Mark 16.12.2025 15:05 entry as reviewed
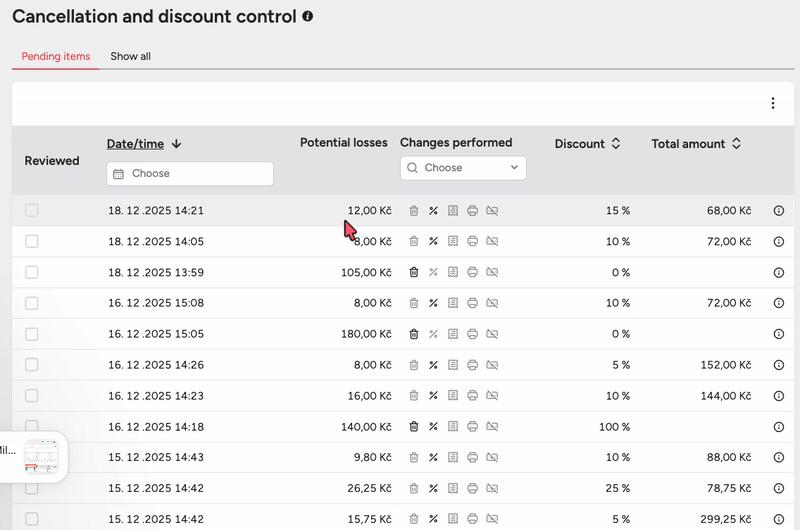Screen dimensions: 800x530 point(32,334)
